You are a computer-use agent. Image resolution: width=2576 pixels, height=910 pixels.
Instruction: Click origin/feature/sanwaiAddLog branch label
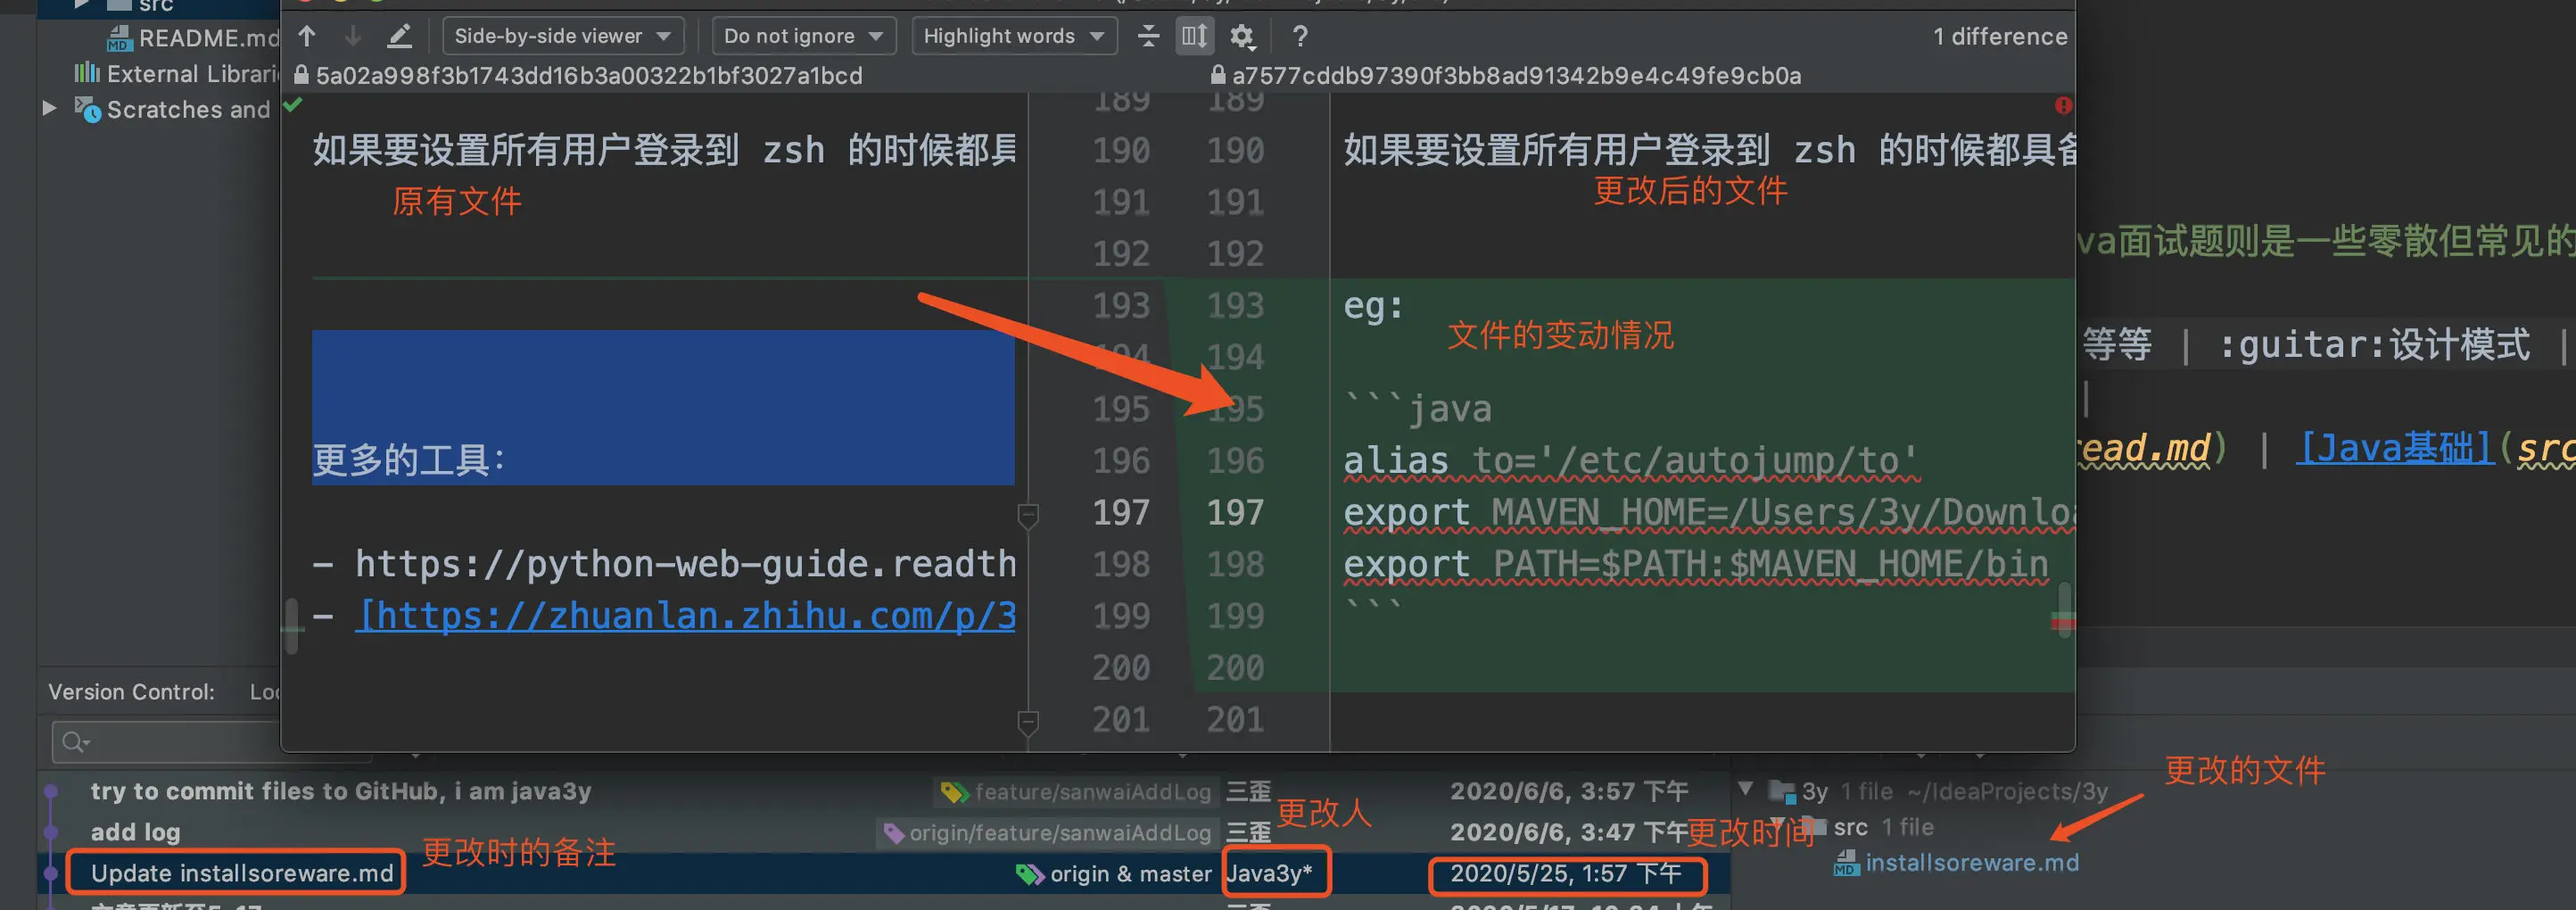1048,832
